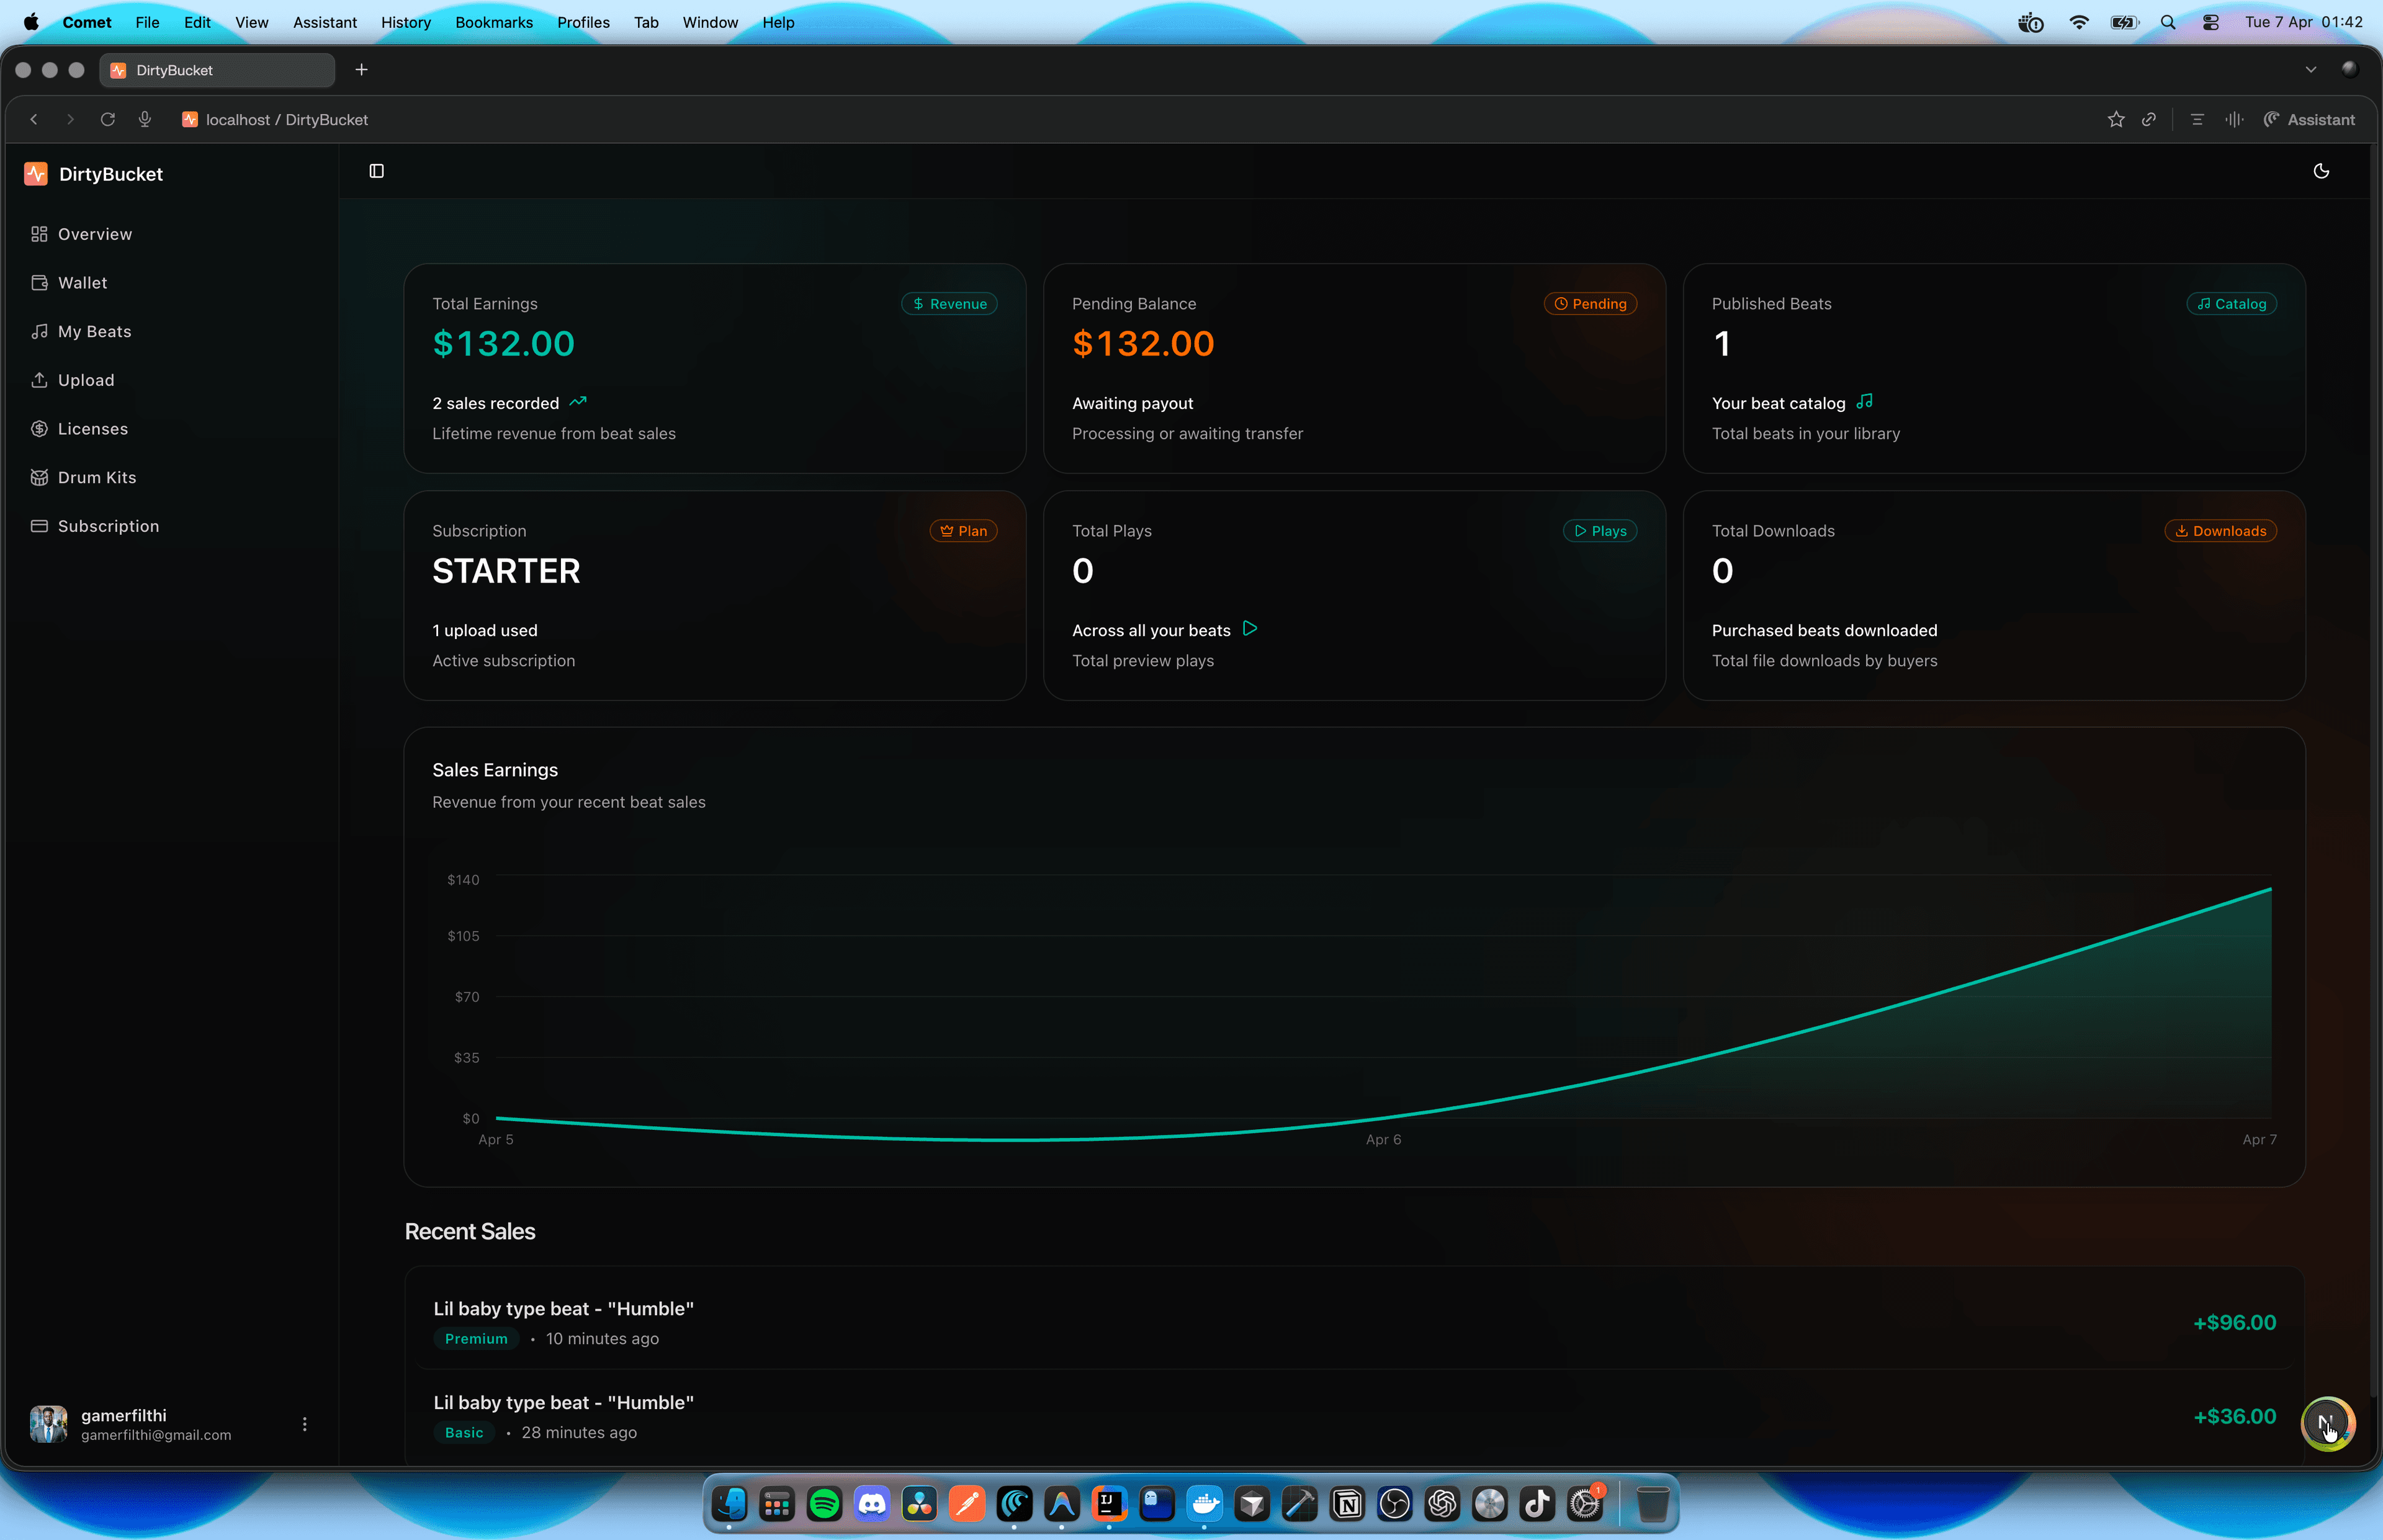This screenshot has width=2383, height=1540.
Task: Click the DirtyBucket logo icon in sidebar
Action: (36, 174)
